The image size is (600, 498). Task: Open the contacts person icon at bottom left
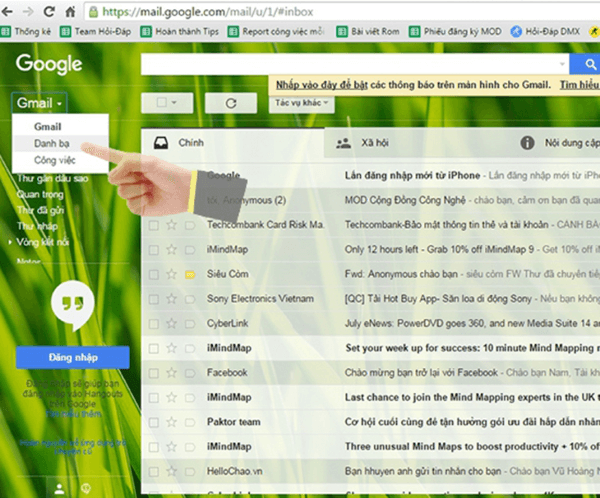[59, 488]
